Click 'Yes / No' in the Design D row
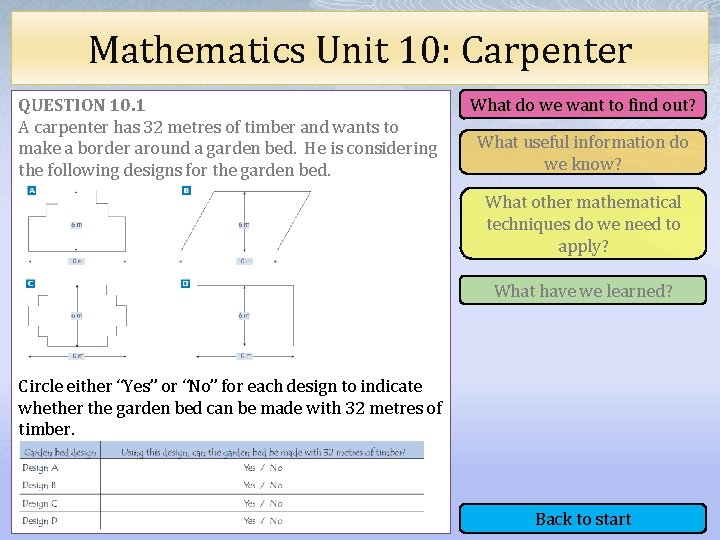 tap(263, 521)
